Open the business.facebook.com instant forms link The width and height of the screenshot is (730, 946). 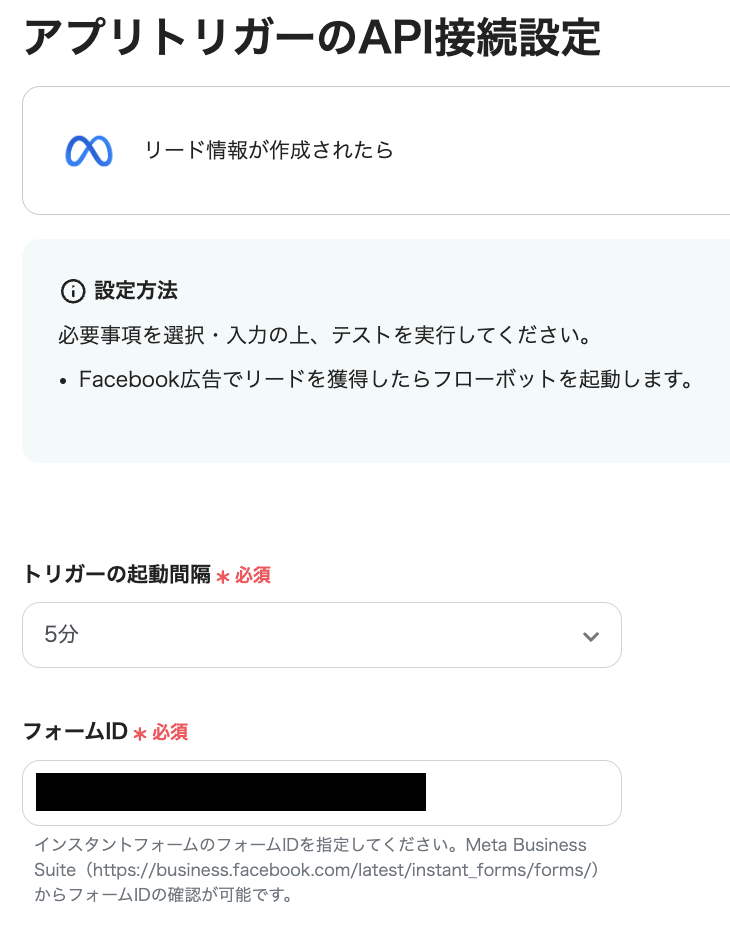click(345, 870)
